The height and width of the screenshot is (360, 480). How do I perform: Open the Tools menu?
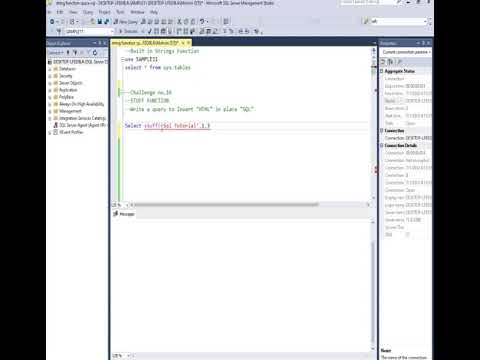(x=120, y=12)
